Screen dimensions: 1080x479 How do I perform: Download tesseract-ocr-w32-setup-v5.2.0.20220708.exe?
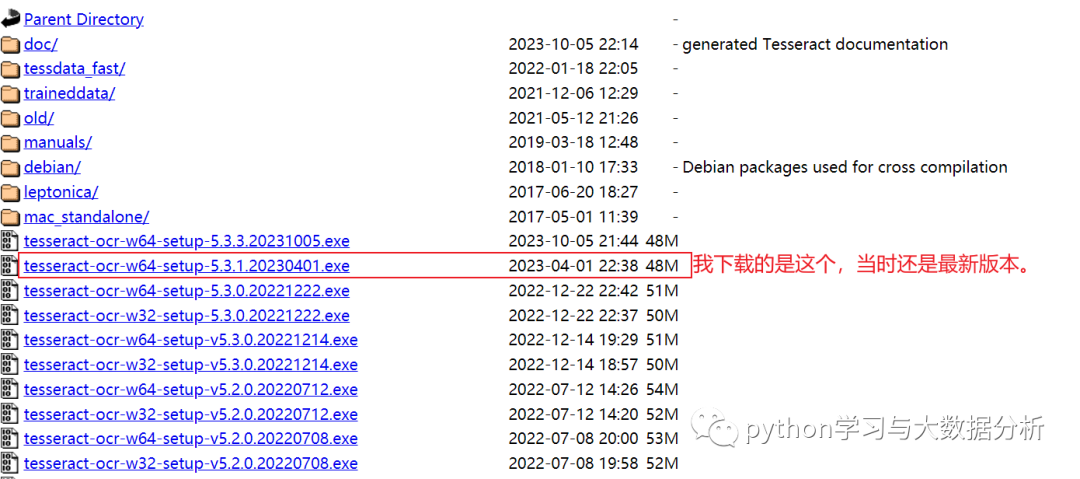tap(191, 463)
